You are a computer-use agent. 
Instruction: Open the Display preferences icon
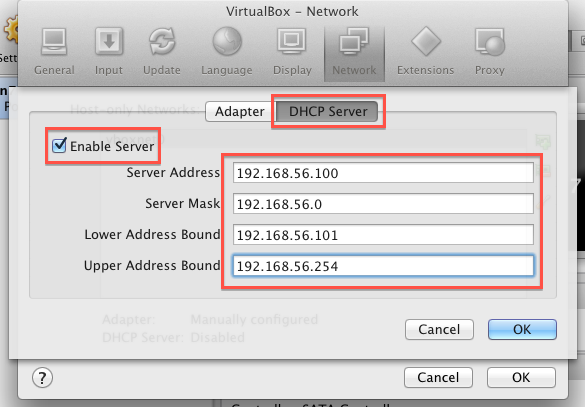click(292, 41)
